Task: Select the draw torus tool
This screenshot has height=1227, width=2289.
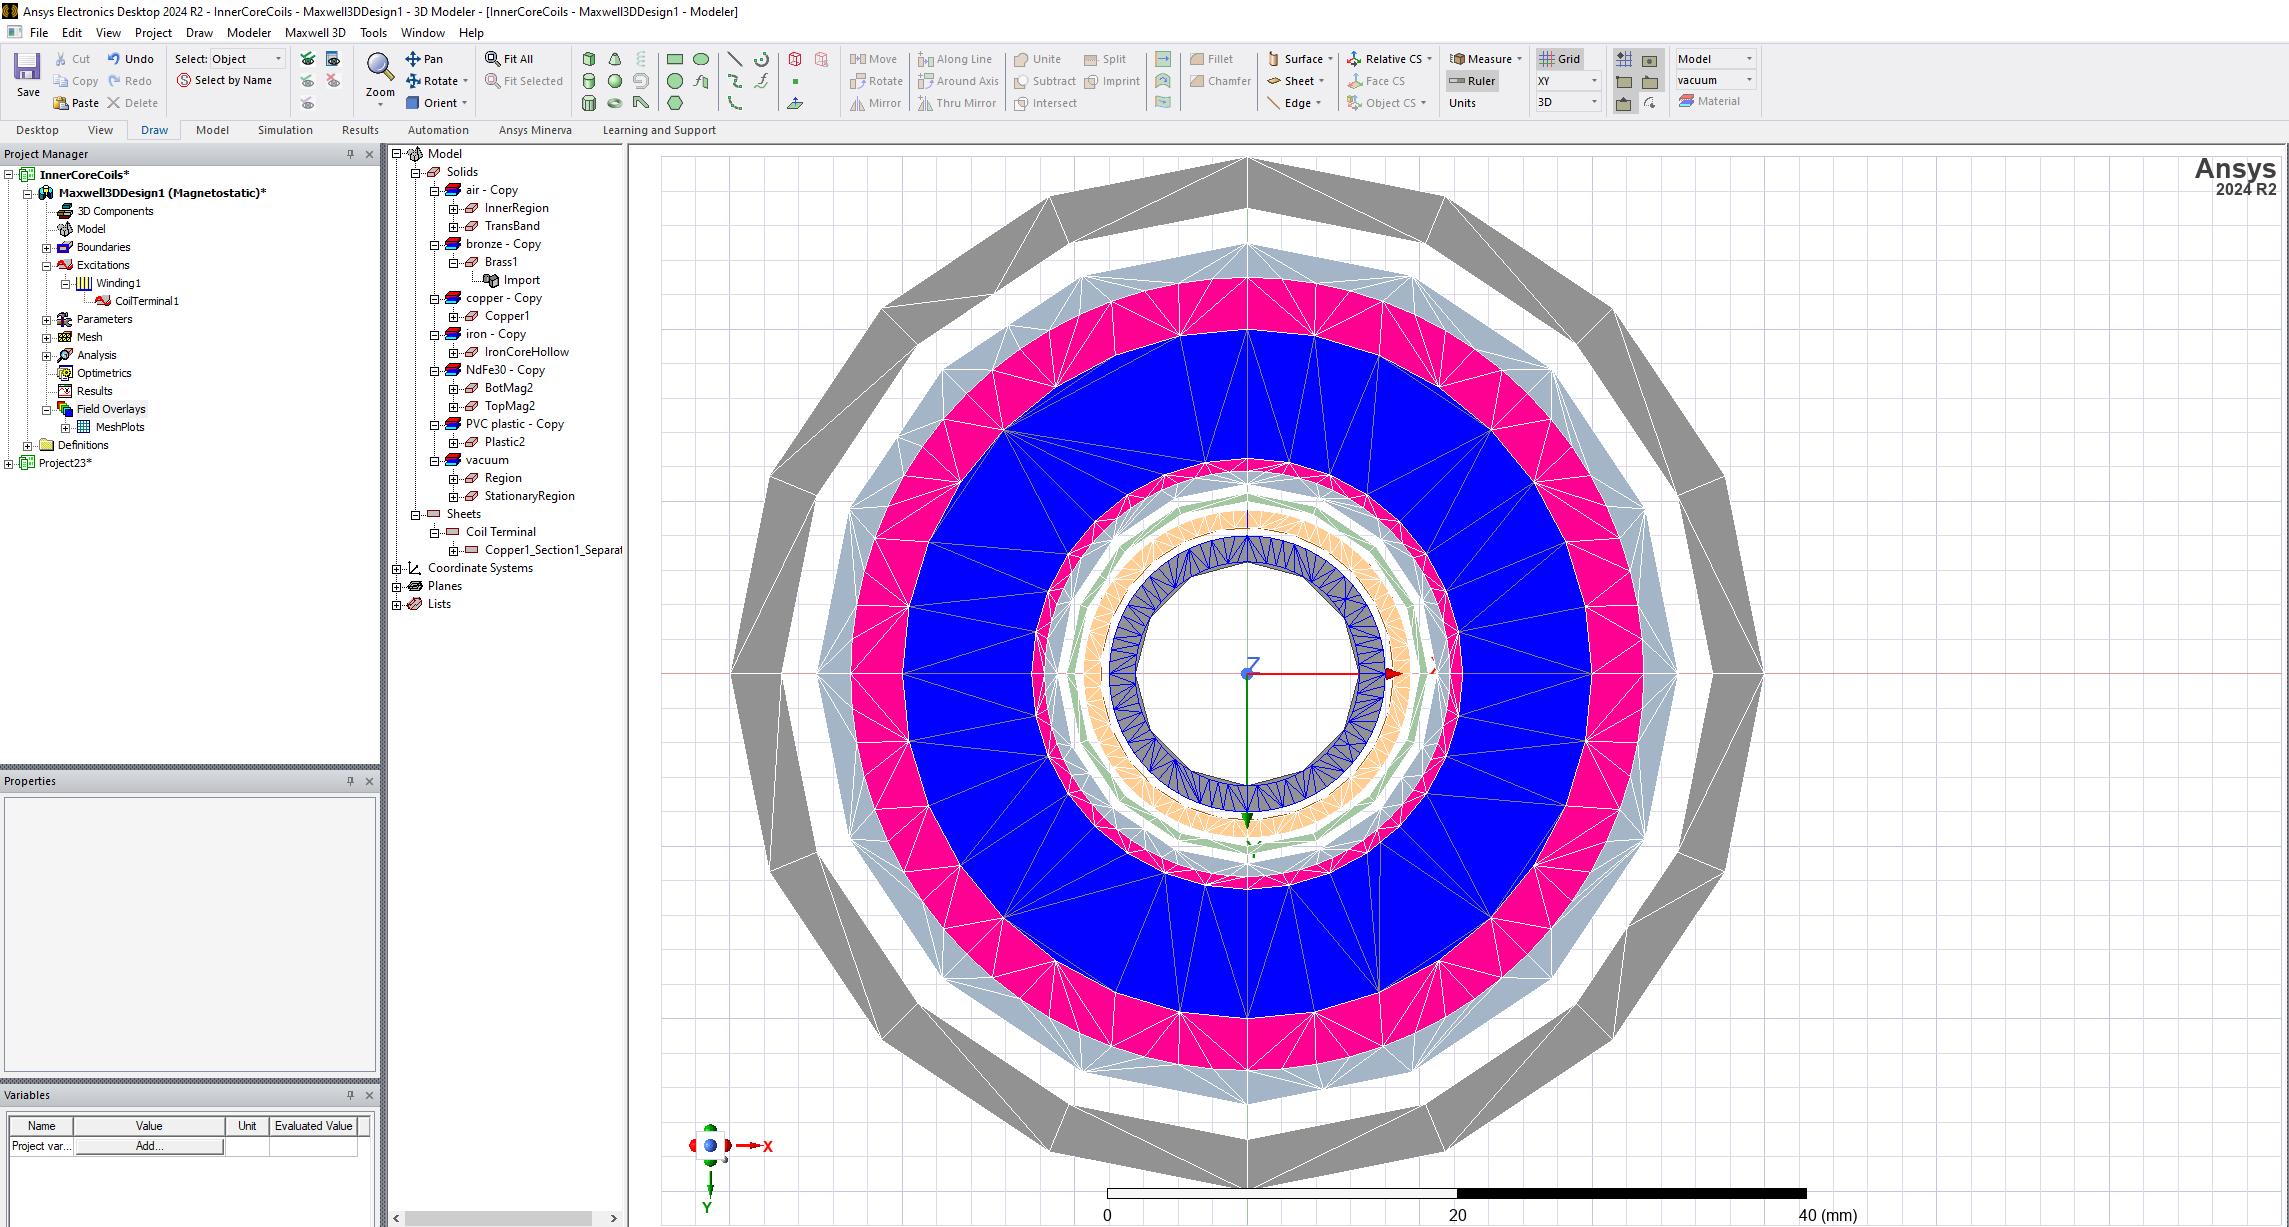Action: point(615,103)
